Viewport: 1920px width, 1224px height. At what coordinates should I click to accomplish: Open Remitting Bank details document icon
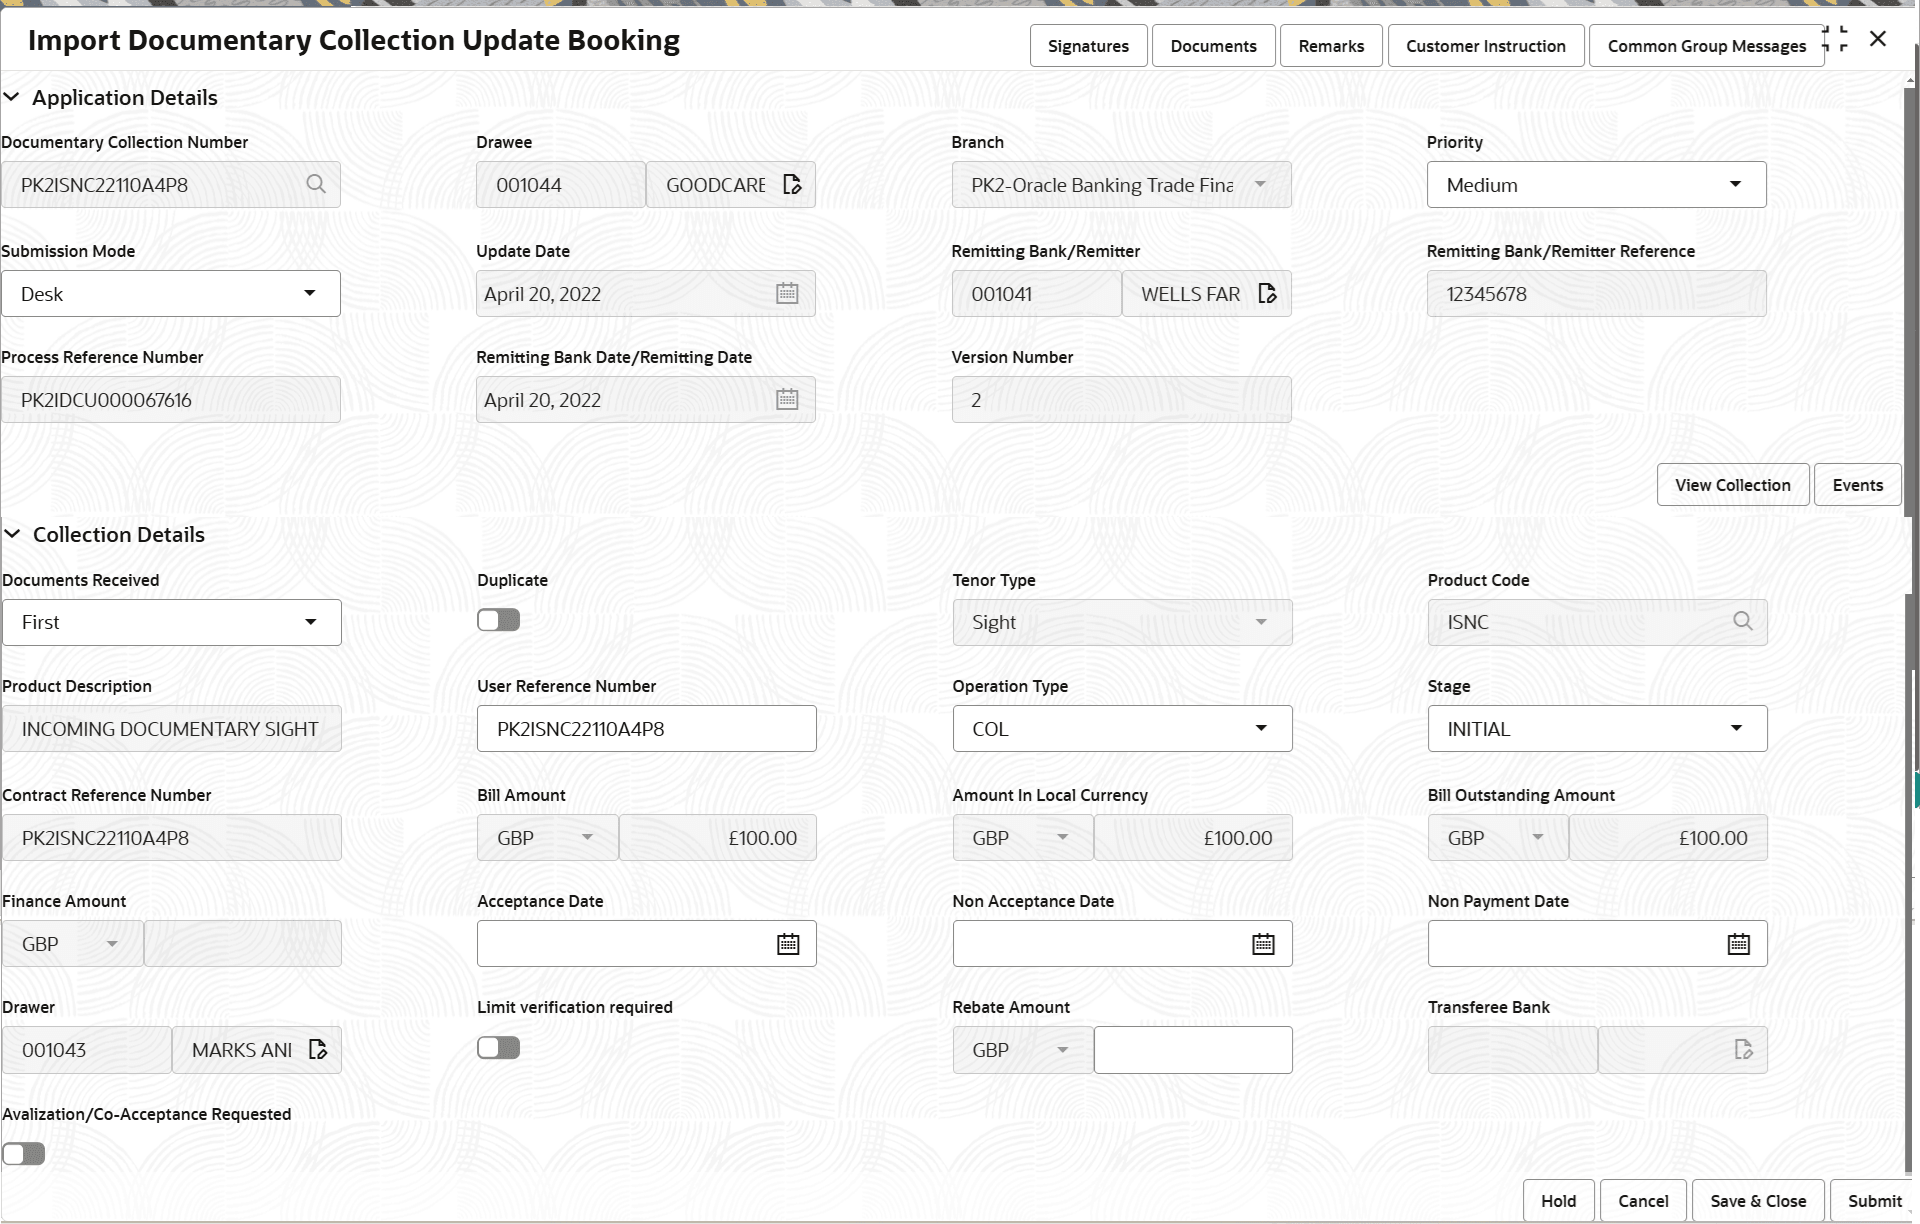[1267, 294]
